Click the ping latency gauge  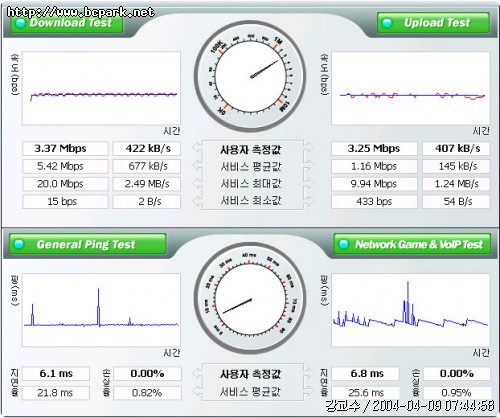pos(250,299)
